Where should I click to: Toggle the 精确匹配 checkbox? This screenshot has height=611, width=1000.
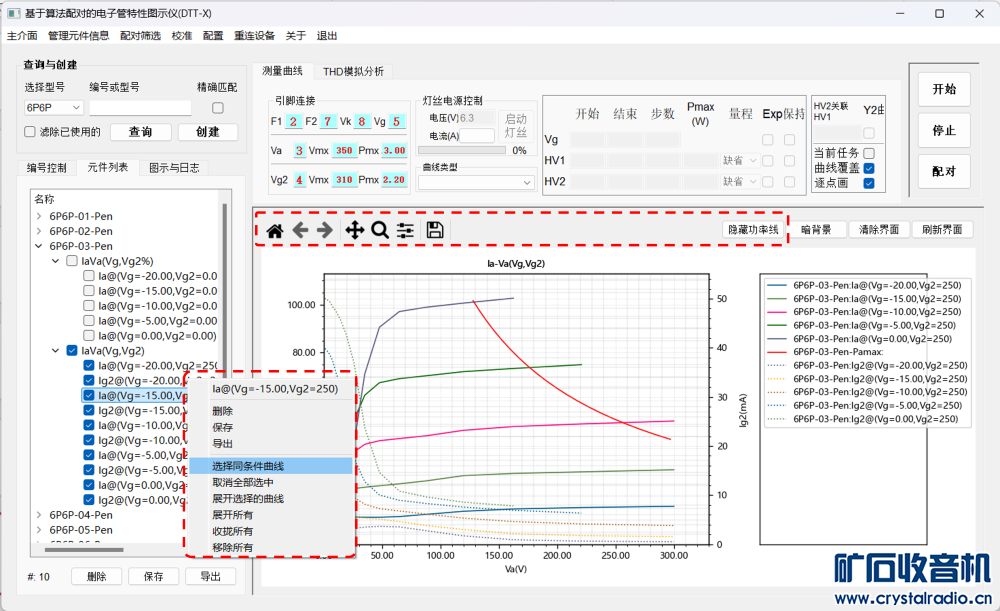[217, 107]
